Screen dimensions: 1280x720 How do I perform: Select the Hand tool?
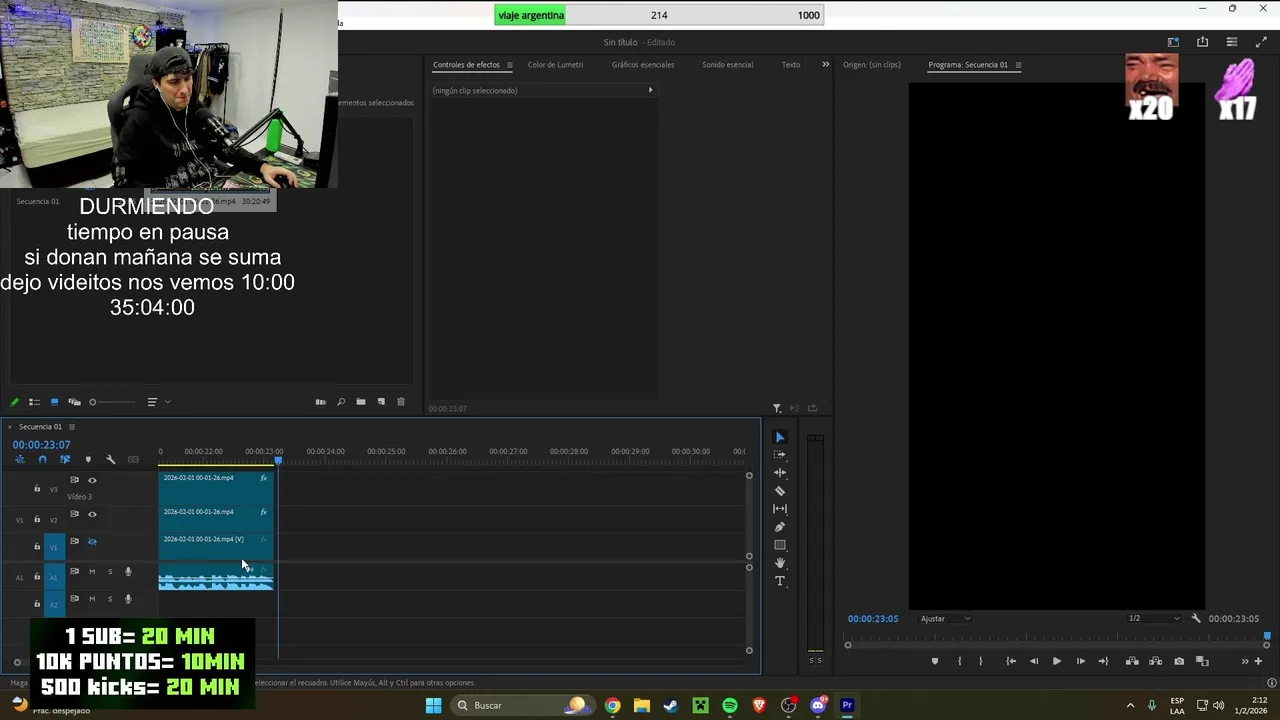tap(780, 563)
